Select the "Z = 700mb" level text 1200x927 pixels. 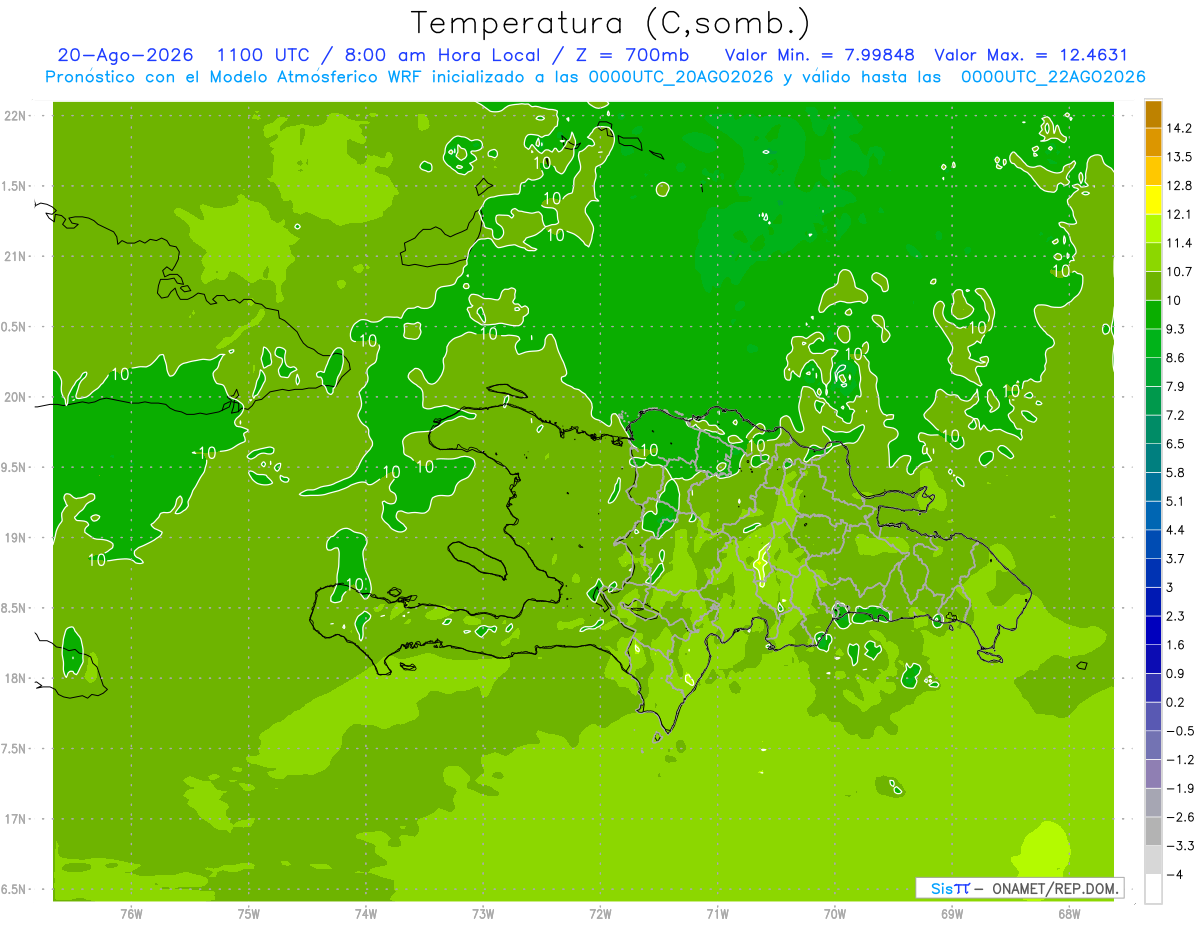(631, 55)
